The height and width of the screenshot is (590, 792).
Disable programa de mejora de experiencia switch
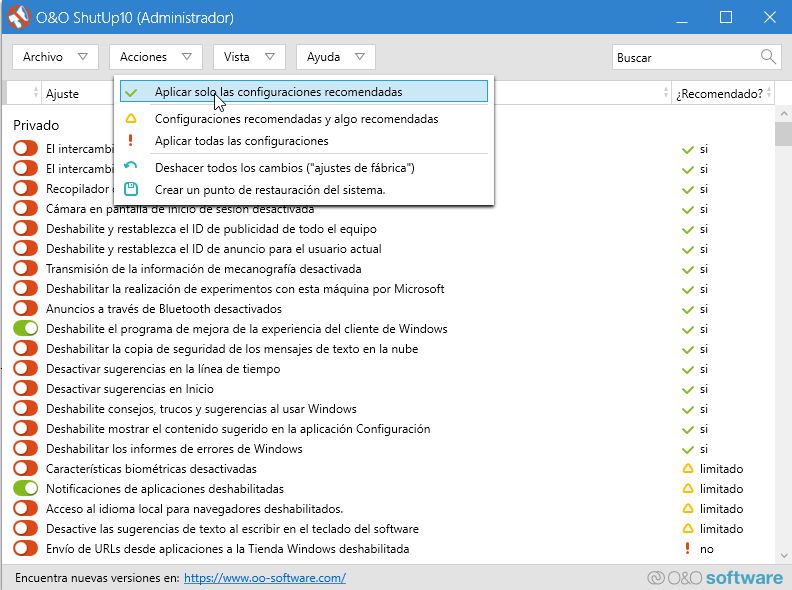pos(25,328)
